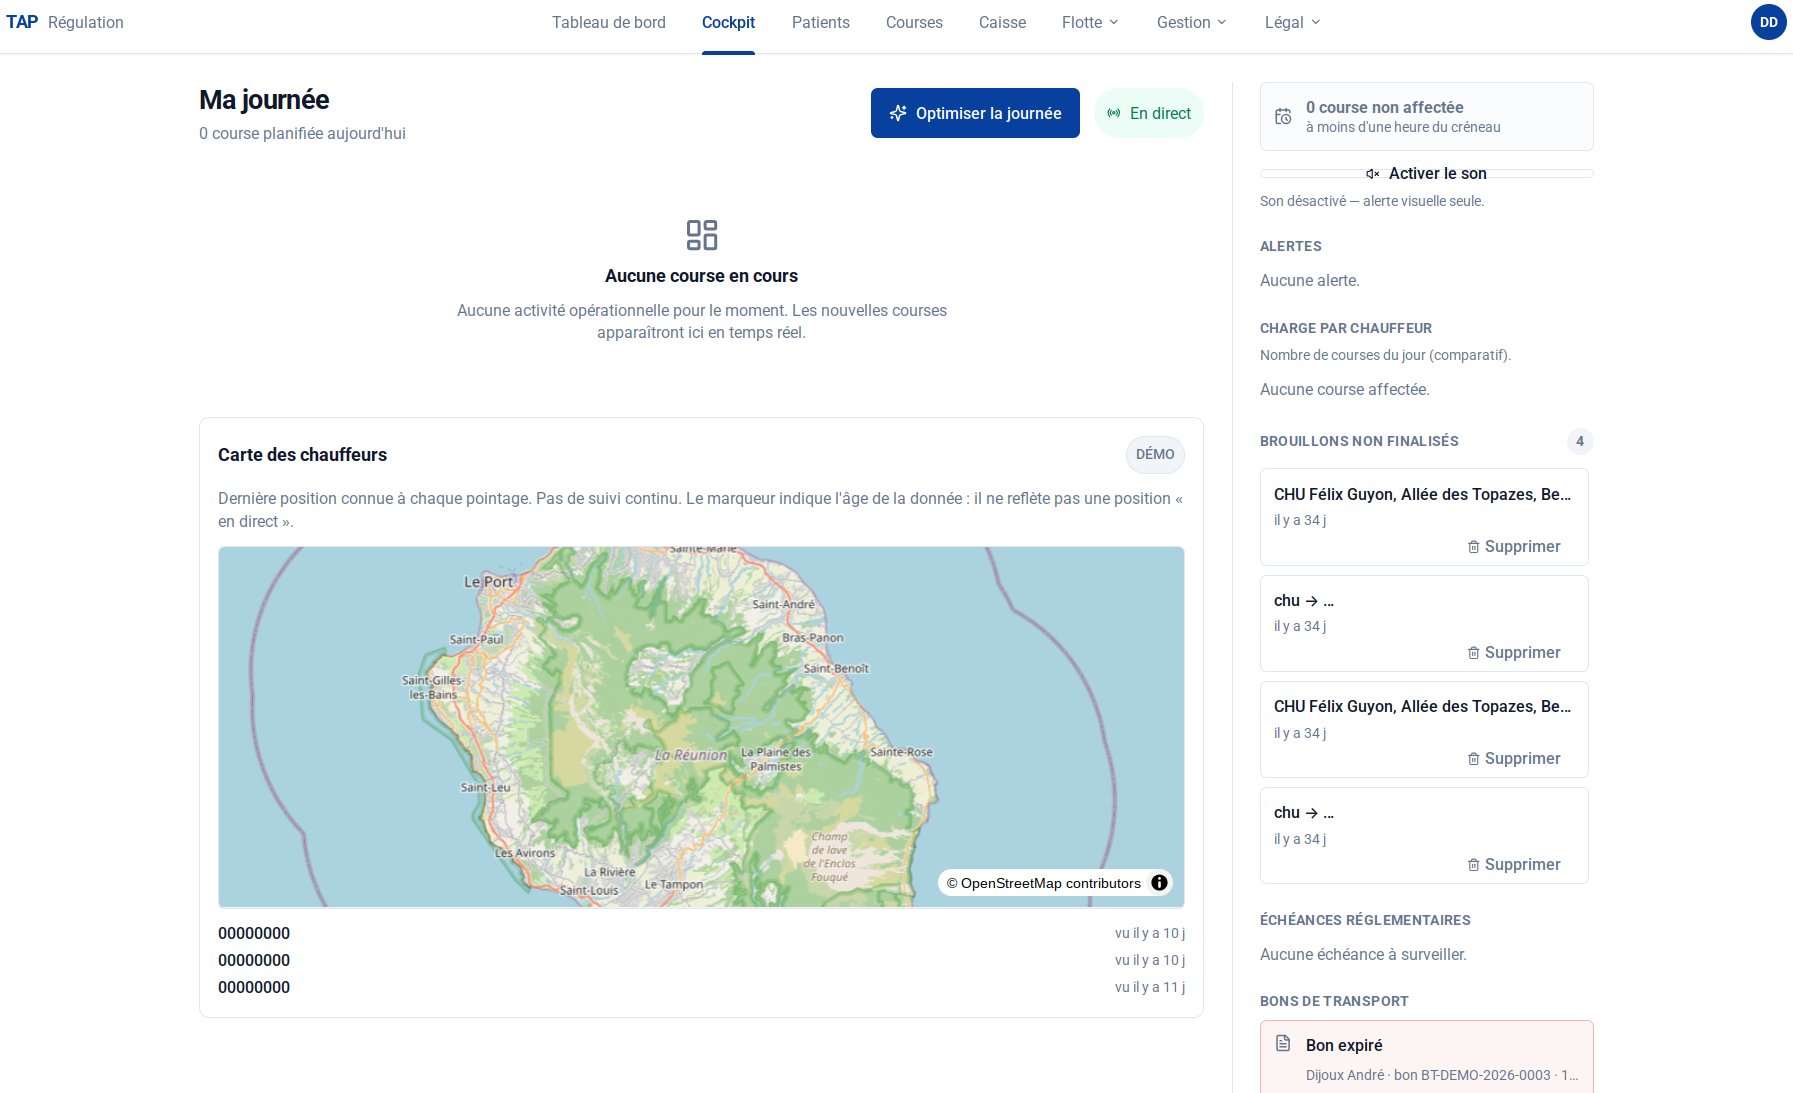Delete the first 'chu → ...' draft
1793x1093 pixels.
(x=1514, y=652)
